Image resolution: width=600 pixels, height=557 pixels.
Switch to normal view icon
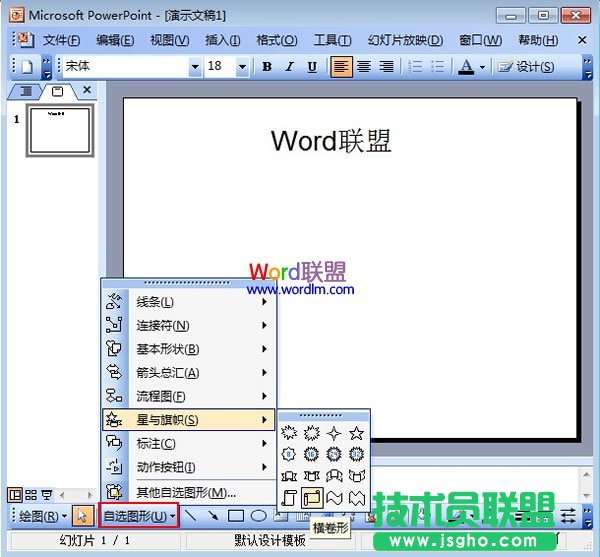click(x=15, y=495)
